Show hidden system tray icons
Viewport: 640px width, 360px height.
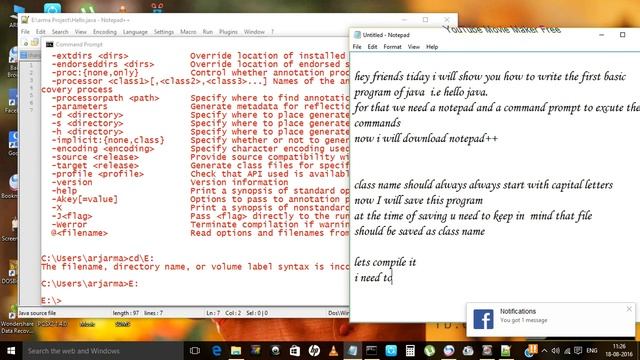[544, 351]
